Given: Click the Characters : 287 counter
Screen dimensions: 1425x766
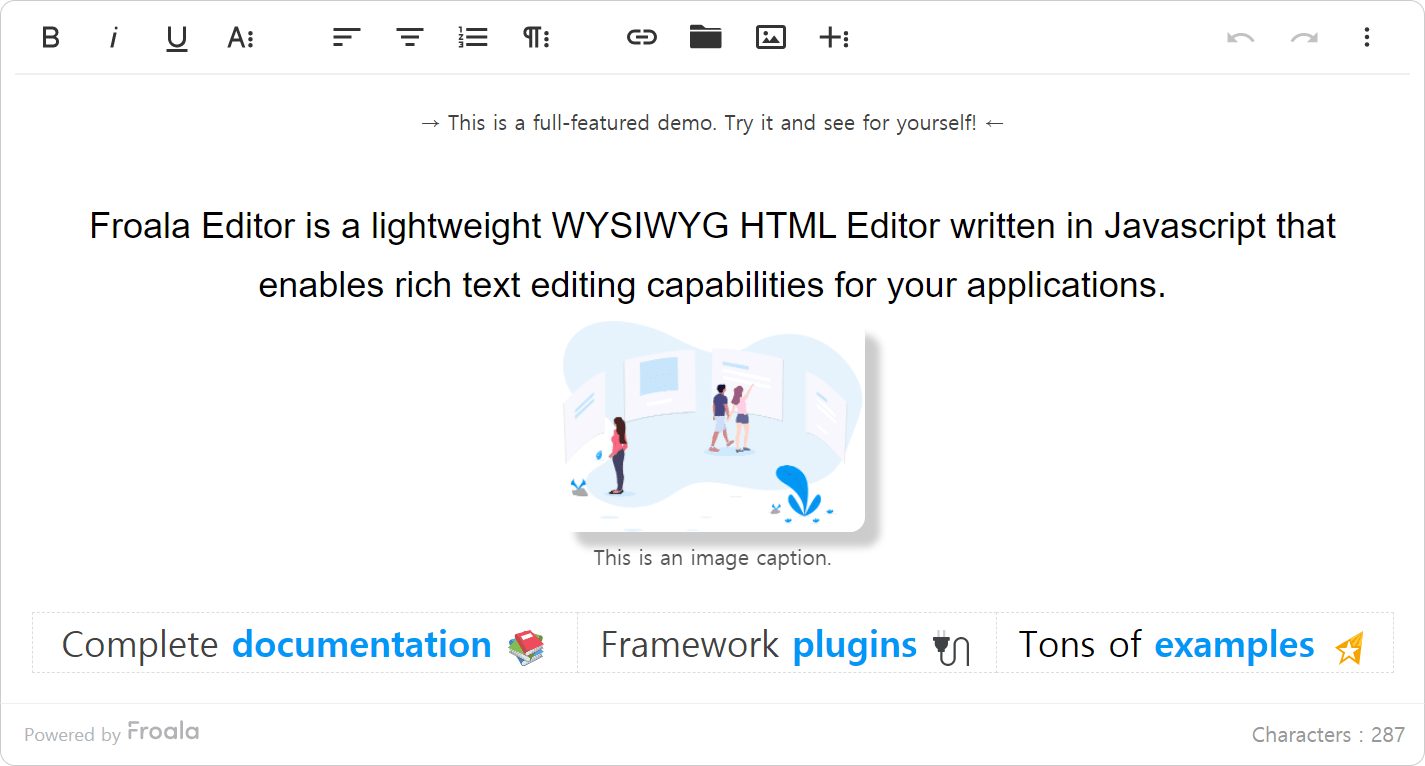Looking at the screenshot, I should pyautogui.click(x=1328, y=735).
